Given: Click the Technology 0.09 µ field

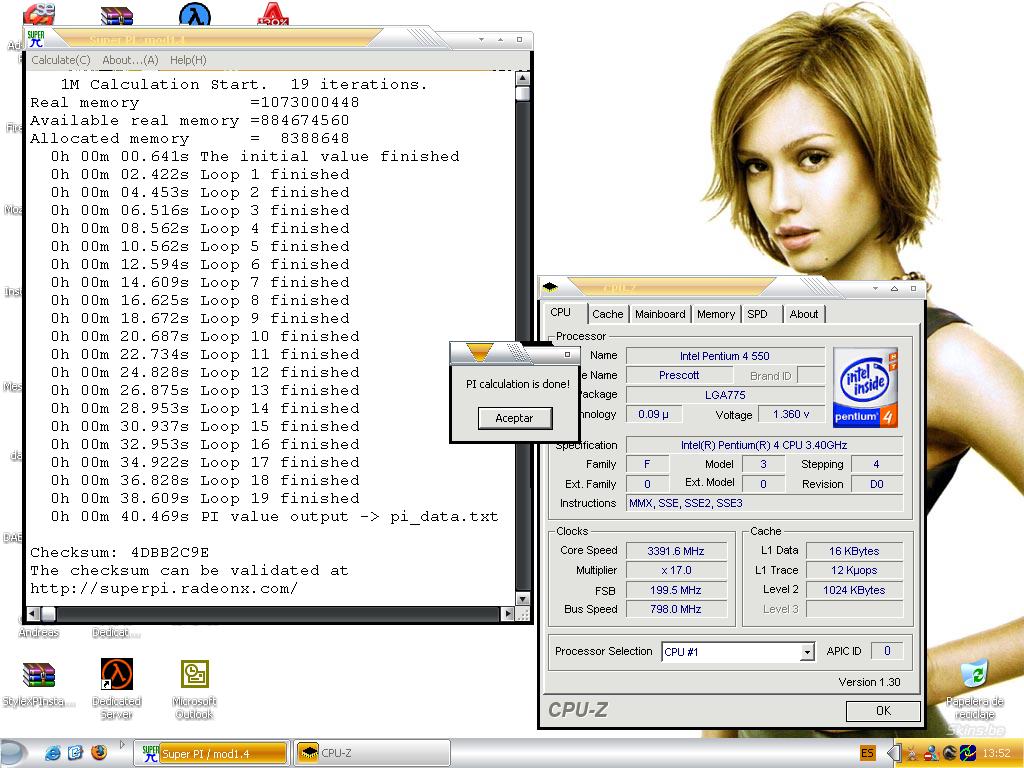Looking at the screenshot, I should (x=654, y=415).
